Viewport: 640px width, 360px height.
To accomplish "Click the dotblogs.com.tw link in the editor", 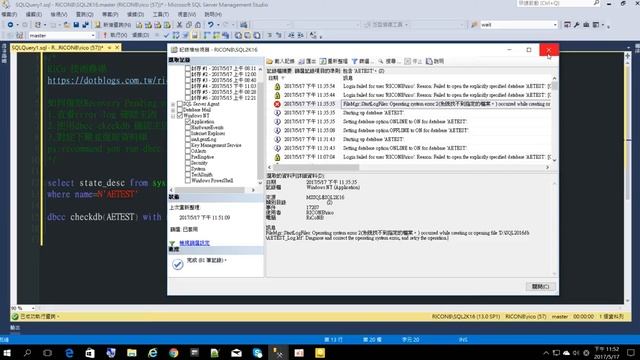I will coord(107,80).
